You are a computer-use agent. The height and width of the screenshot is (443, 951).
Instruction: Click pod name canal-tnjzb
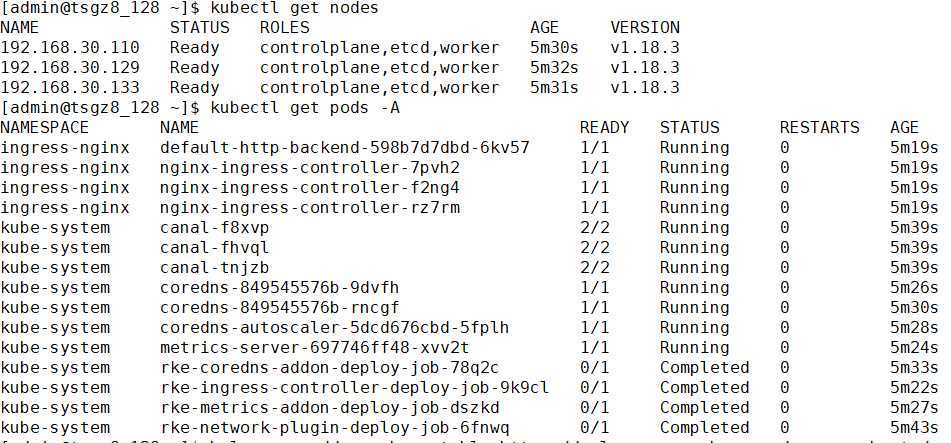click(215, 268)
